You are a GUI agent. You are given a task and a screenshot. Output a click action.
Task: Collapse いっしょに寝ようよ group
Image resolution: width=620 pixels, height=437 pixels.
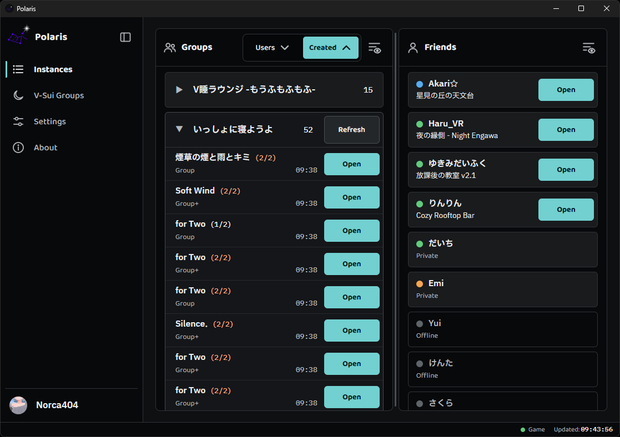point(179,129)
